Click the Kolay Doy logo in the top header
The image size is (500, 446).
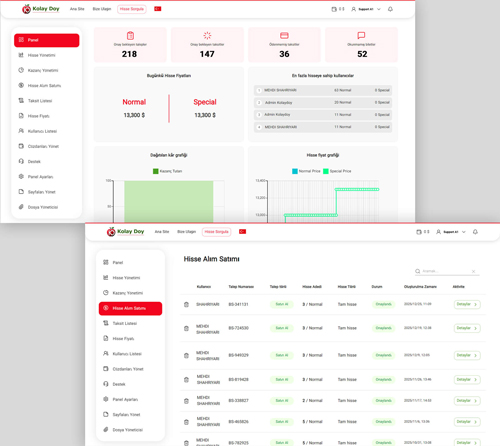[x=41, y=9]
